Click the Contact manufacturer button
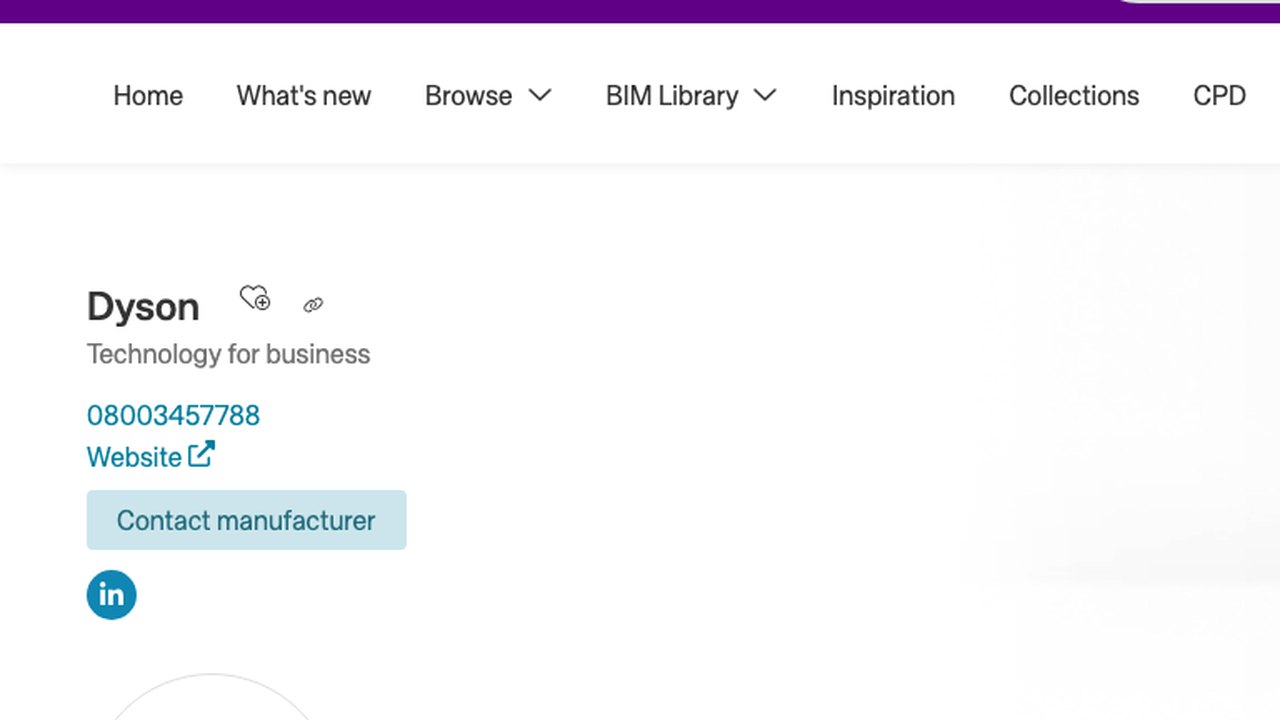The width and height of the screenshot is (1280, 720). [x=246, y=520]
